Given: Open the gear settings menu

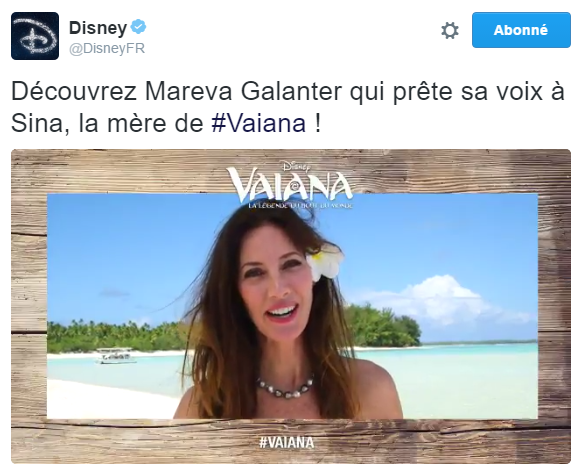Looking at the screenshot, I should coord(450,30).
